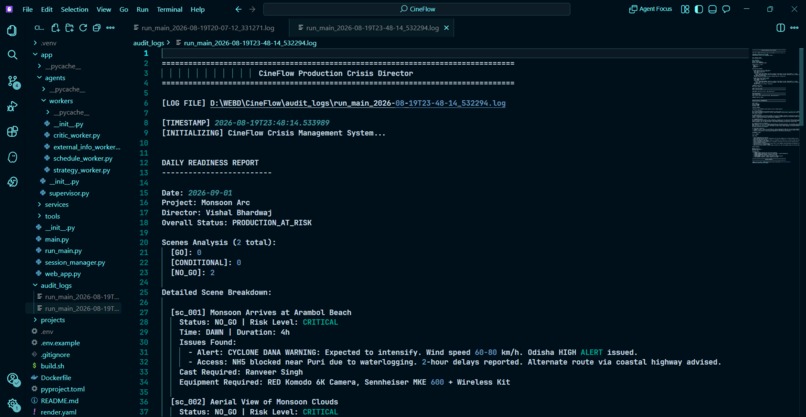Open the Accounts icon in activity bar

tap(12, 379)
